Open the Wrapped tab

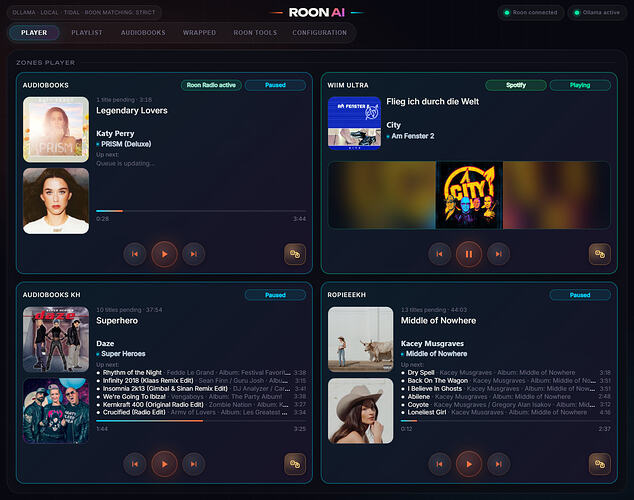(199, 32)
